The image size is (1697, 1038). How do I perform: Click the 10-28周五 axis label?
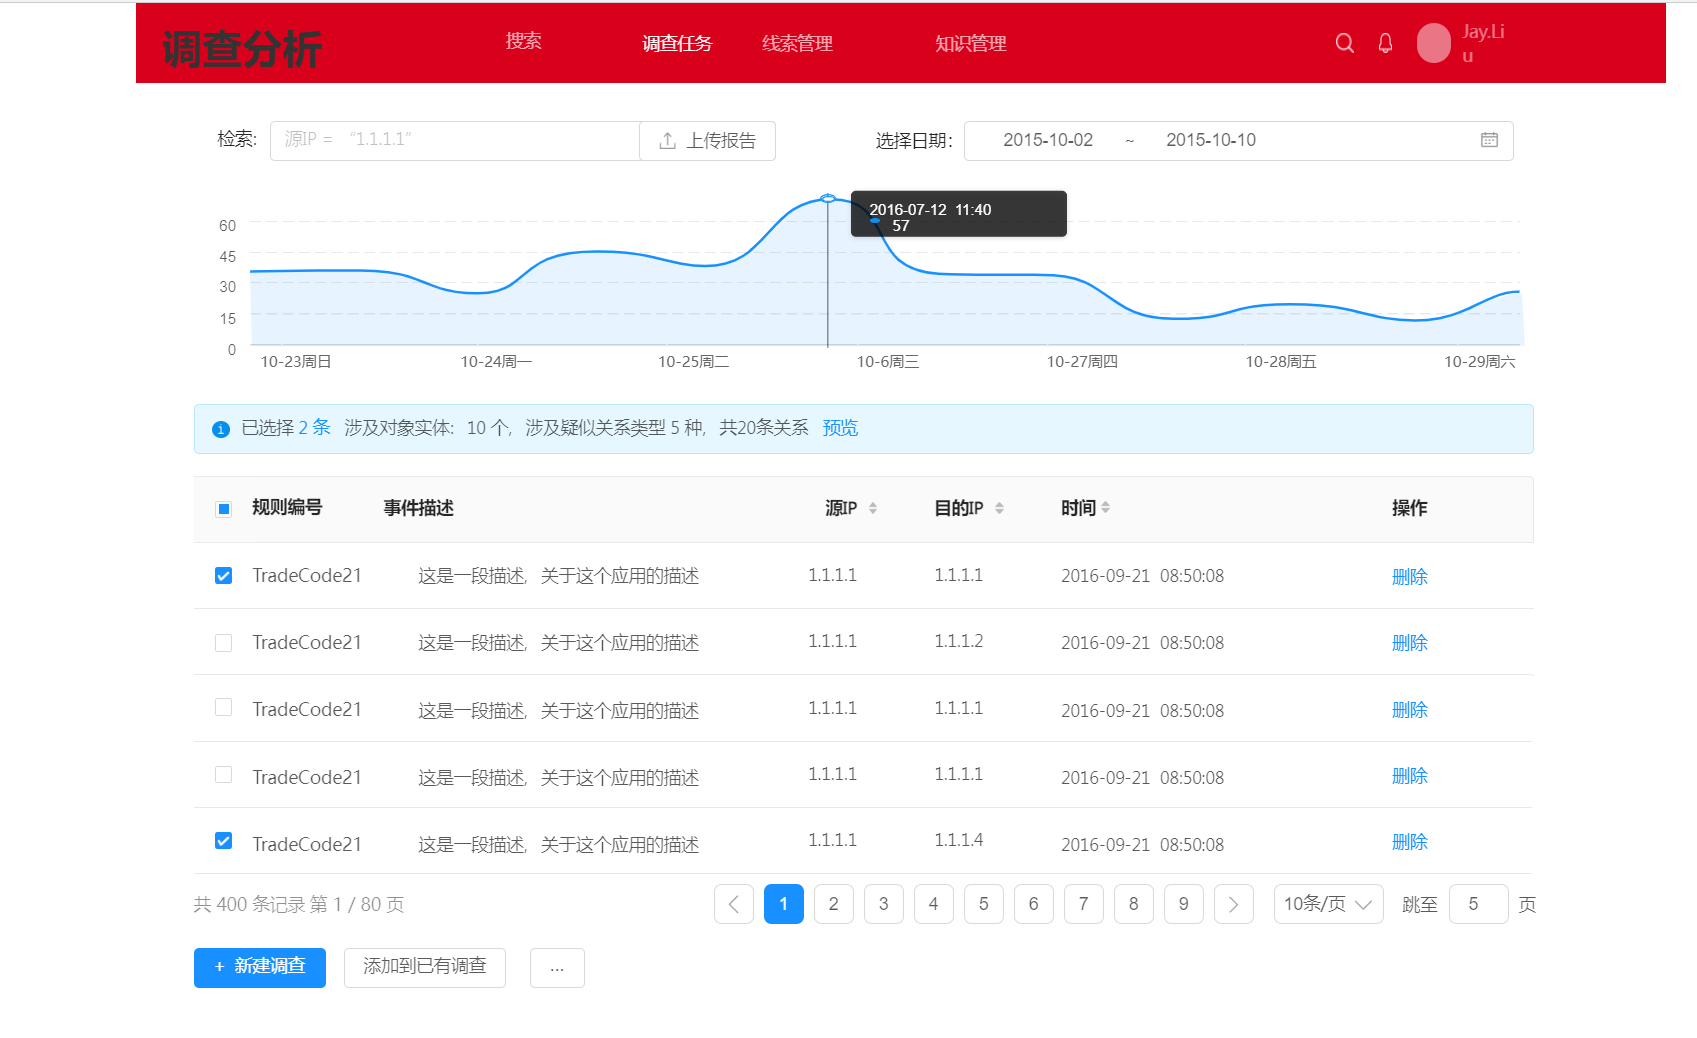[x=1281, y=362]
